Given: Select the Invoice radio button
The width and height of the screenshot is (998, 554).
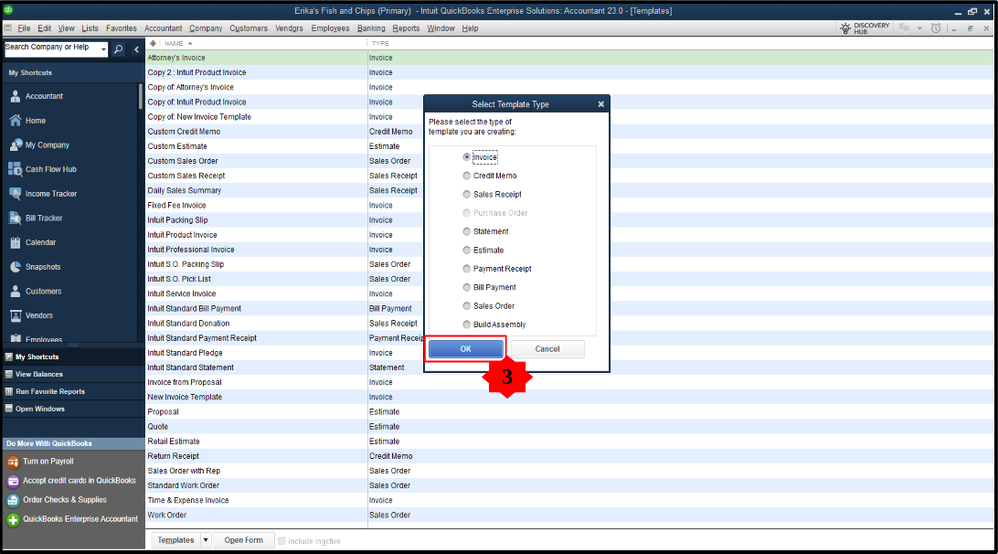Looking at the screenshot, I should click(467, 157).
